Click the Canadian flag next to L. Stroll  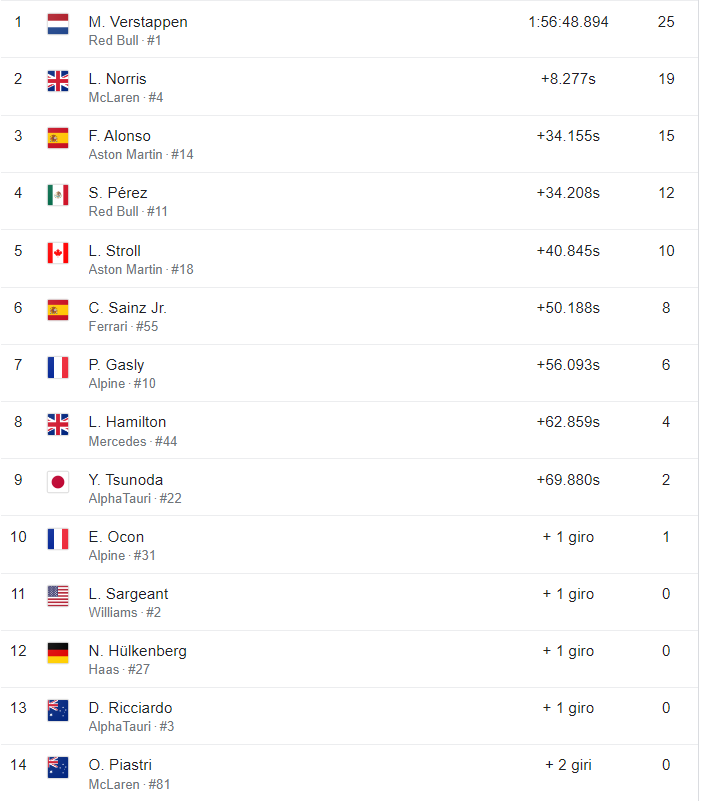coord(58,253)
